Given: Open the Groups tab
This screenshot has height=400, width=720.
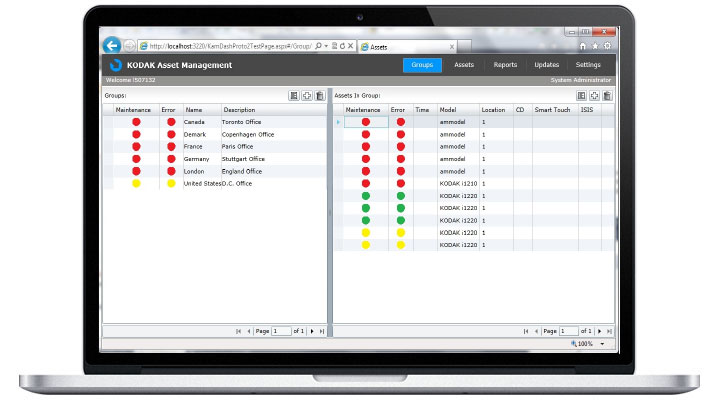Looking at the screenshot, I should [x=422, y=65].
